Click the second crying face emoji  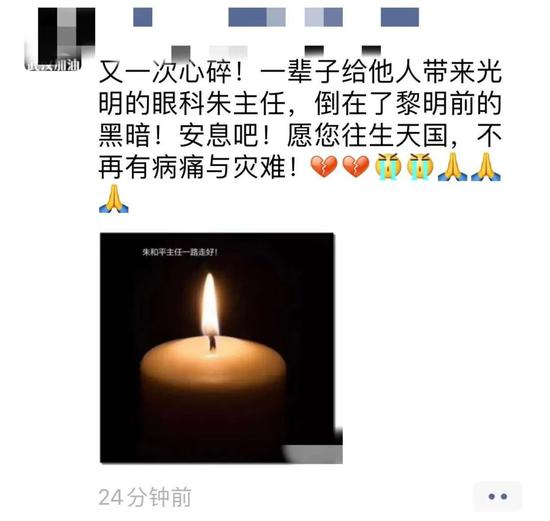point(420,166)
